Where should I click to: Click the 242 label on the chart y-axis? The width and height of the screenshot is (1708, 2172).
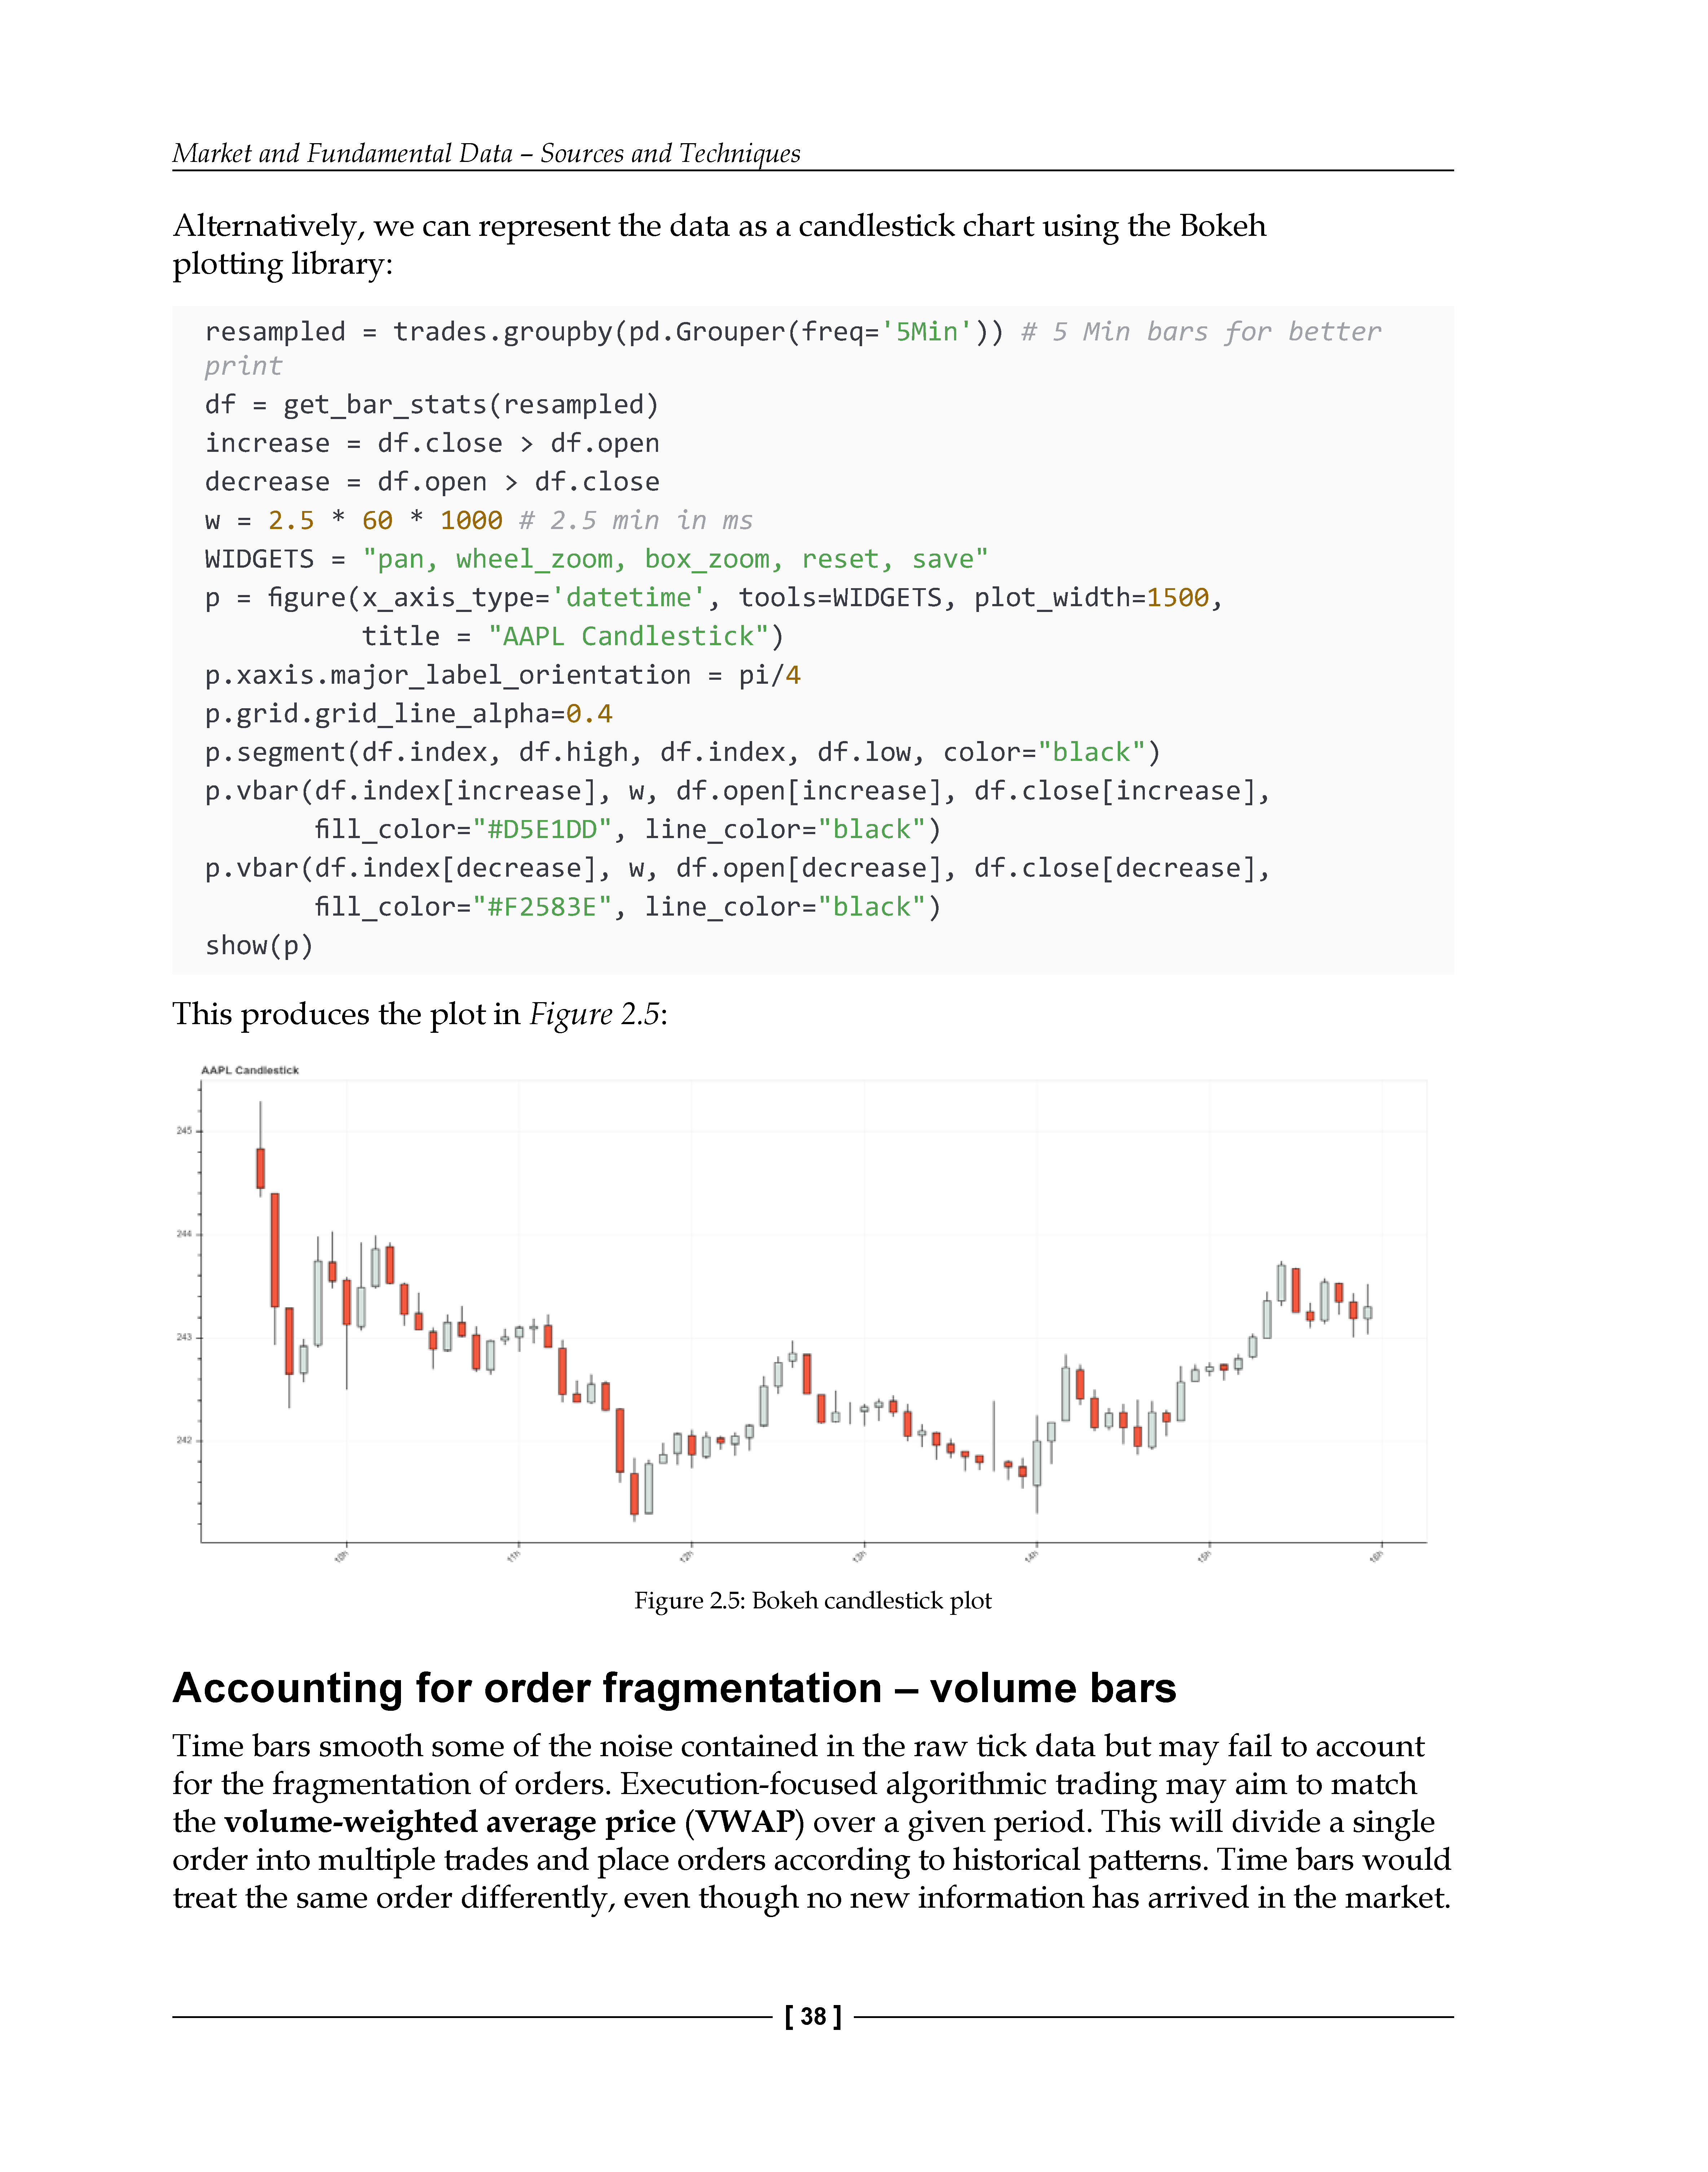[184, 1440]
